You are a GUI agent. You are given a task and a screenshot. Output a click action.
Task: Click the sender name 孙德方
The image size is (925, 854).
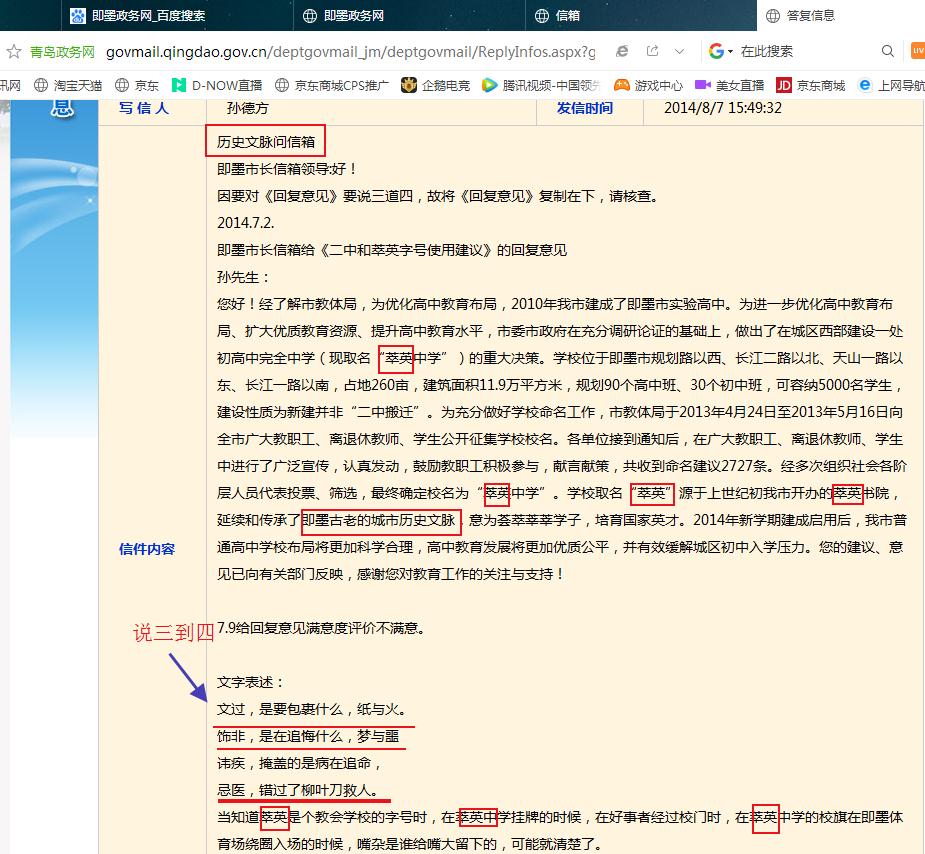coord(248,108)
